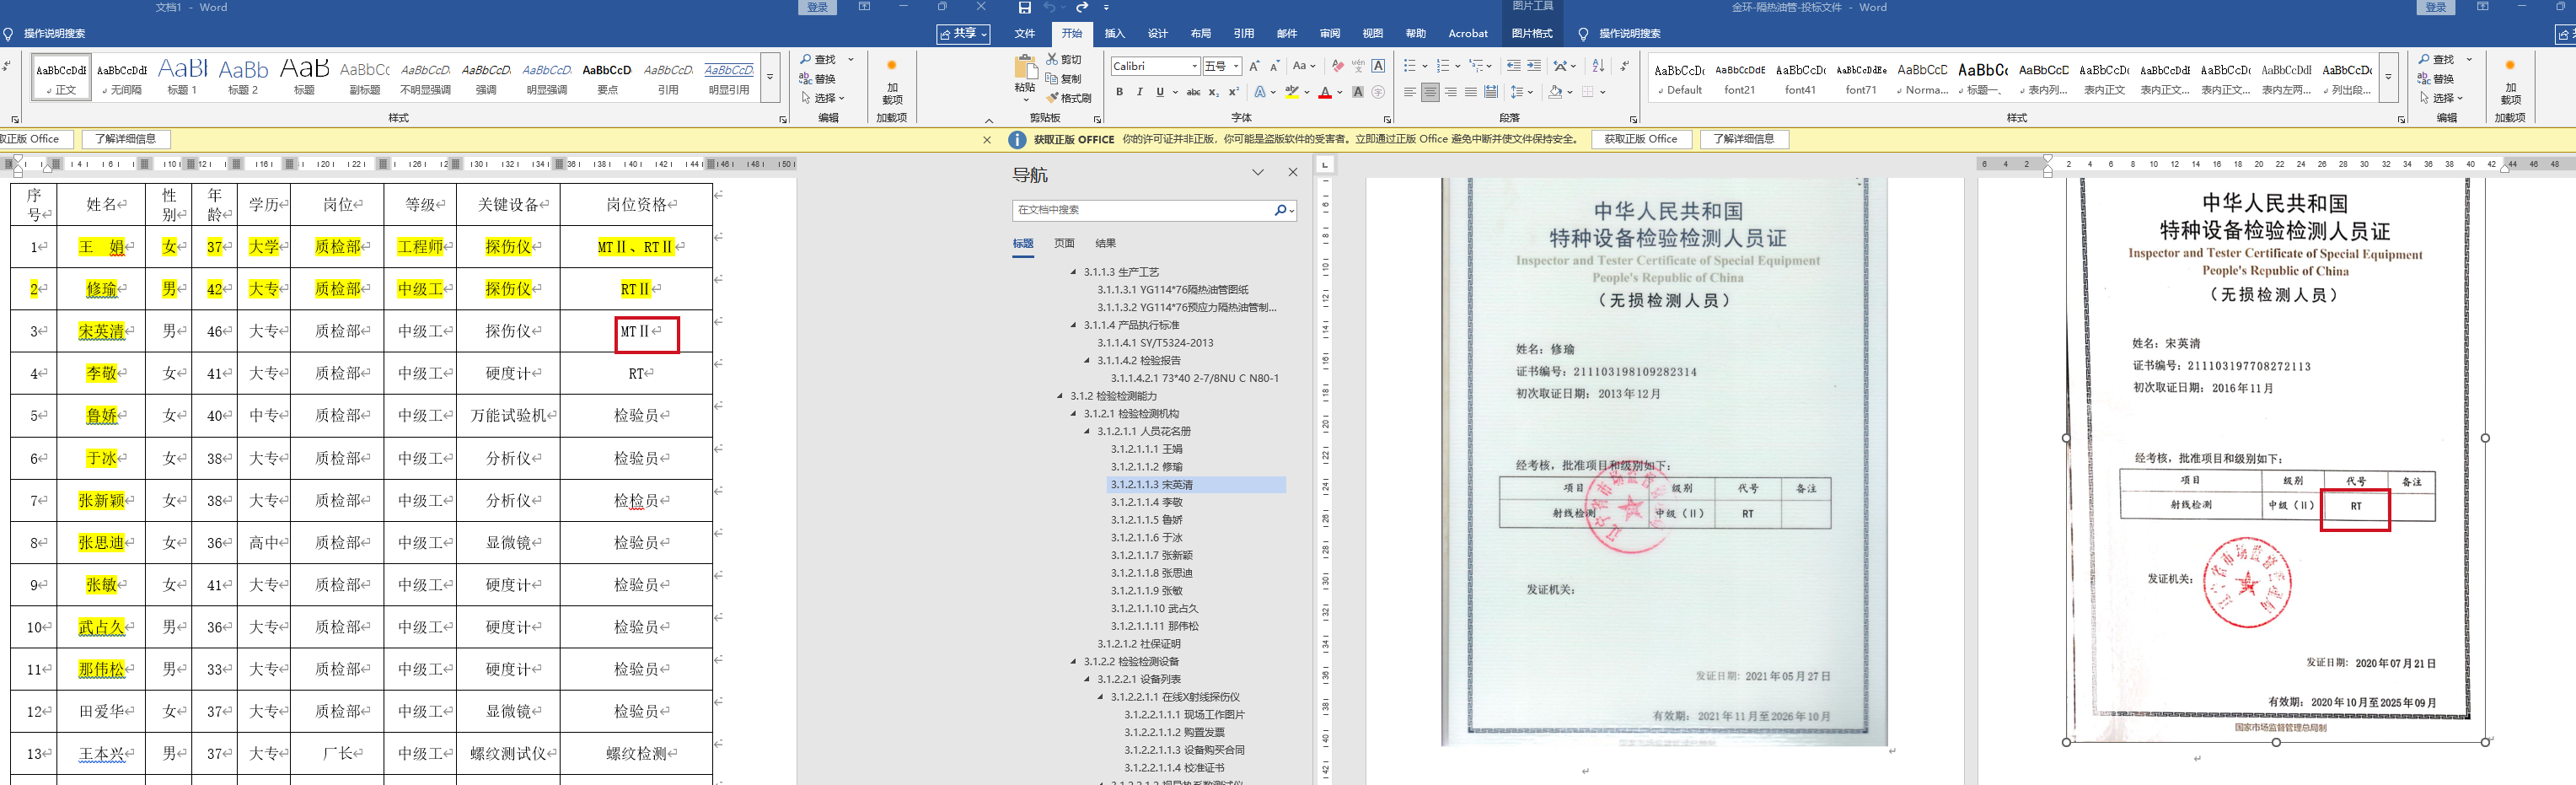This screenshot has width=2576, height=785.
Task: Click the Cut (剪切) scissors icon
Action: 1053,60
